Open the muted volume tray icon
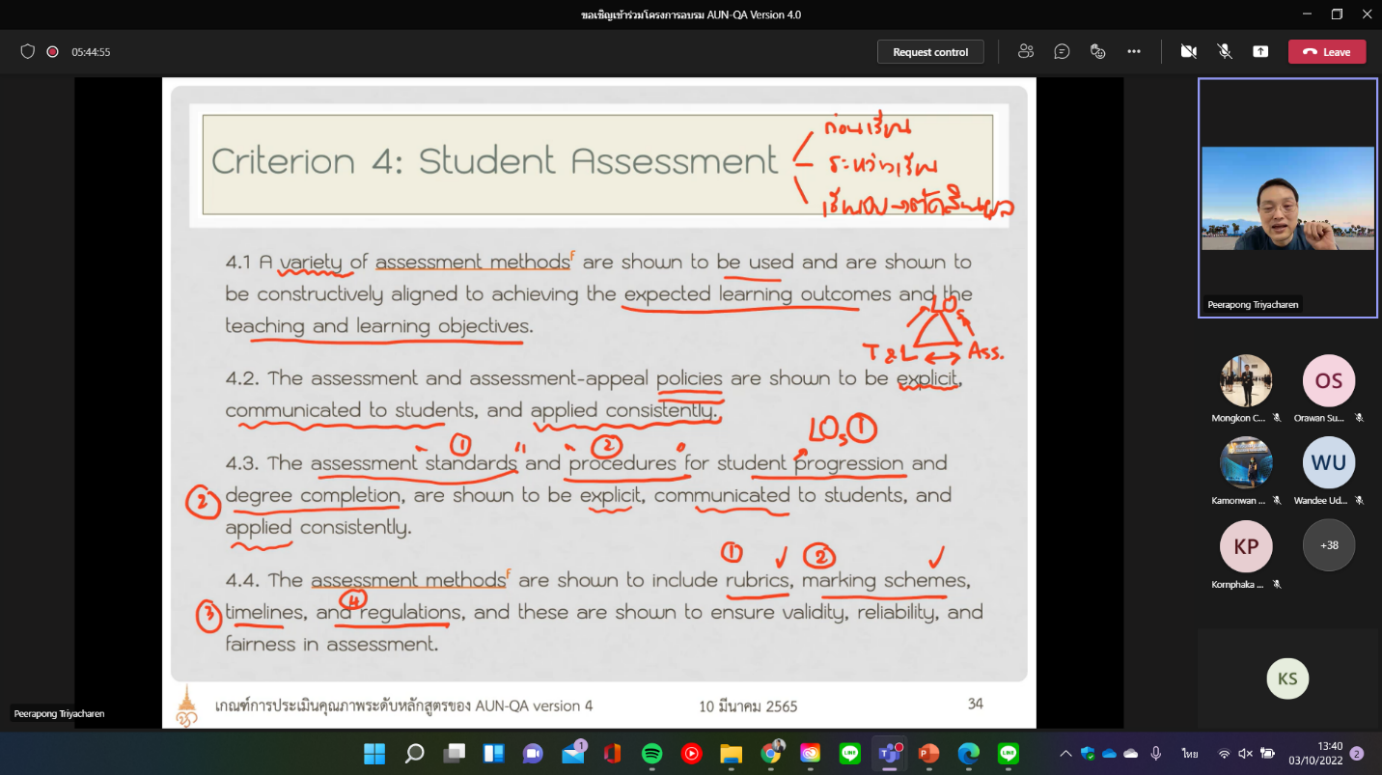This screenshot has height=775, width=1382. [x=1245, y=753]
